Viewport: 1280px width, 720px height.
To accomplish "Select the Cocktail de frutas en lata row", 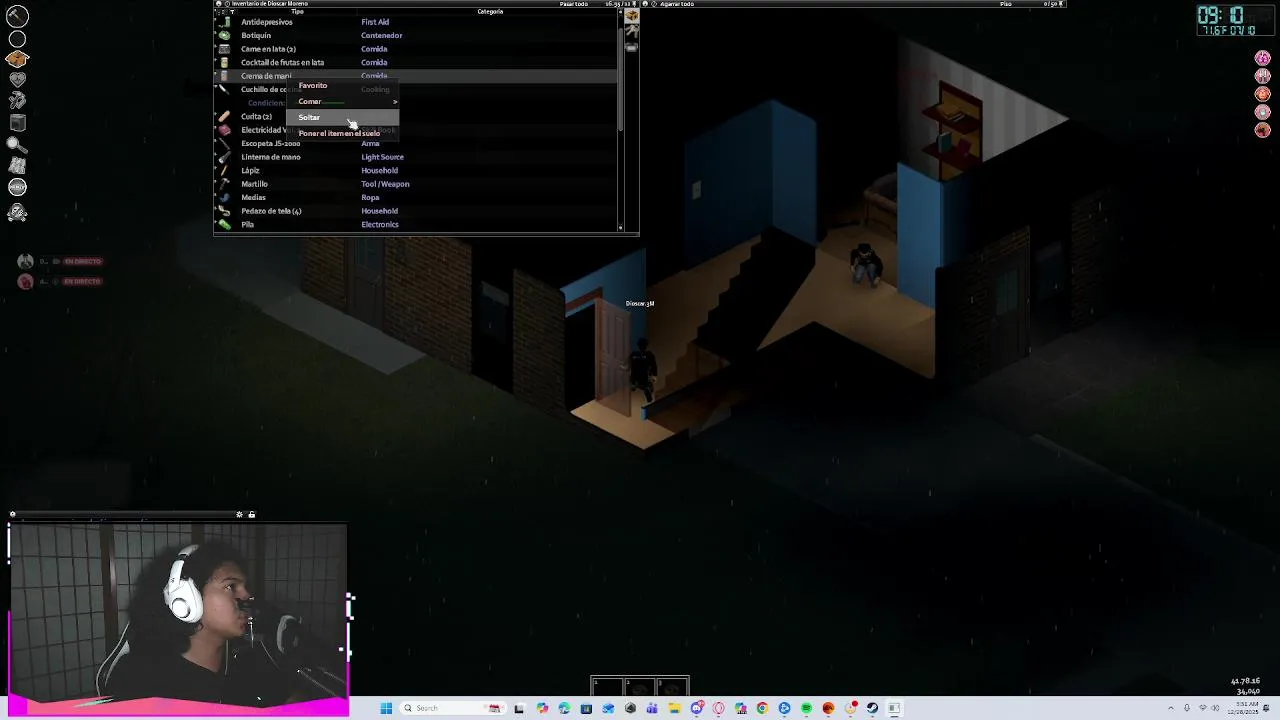I will pyautogui.click(x=416, y=62).
